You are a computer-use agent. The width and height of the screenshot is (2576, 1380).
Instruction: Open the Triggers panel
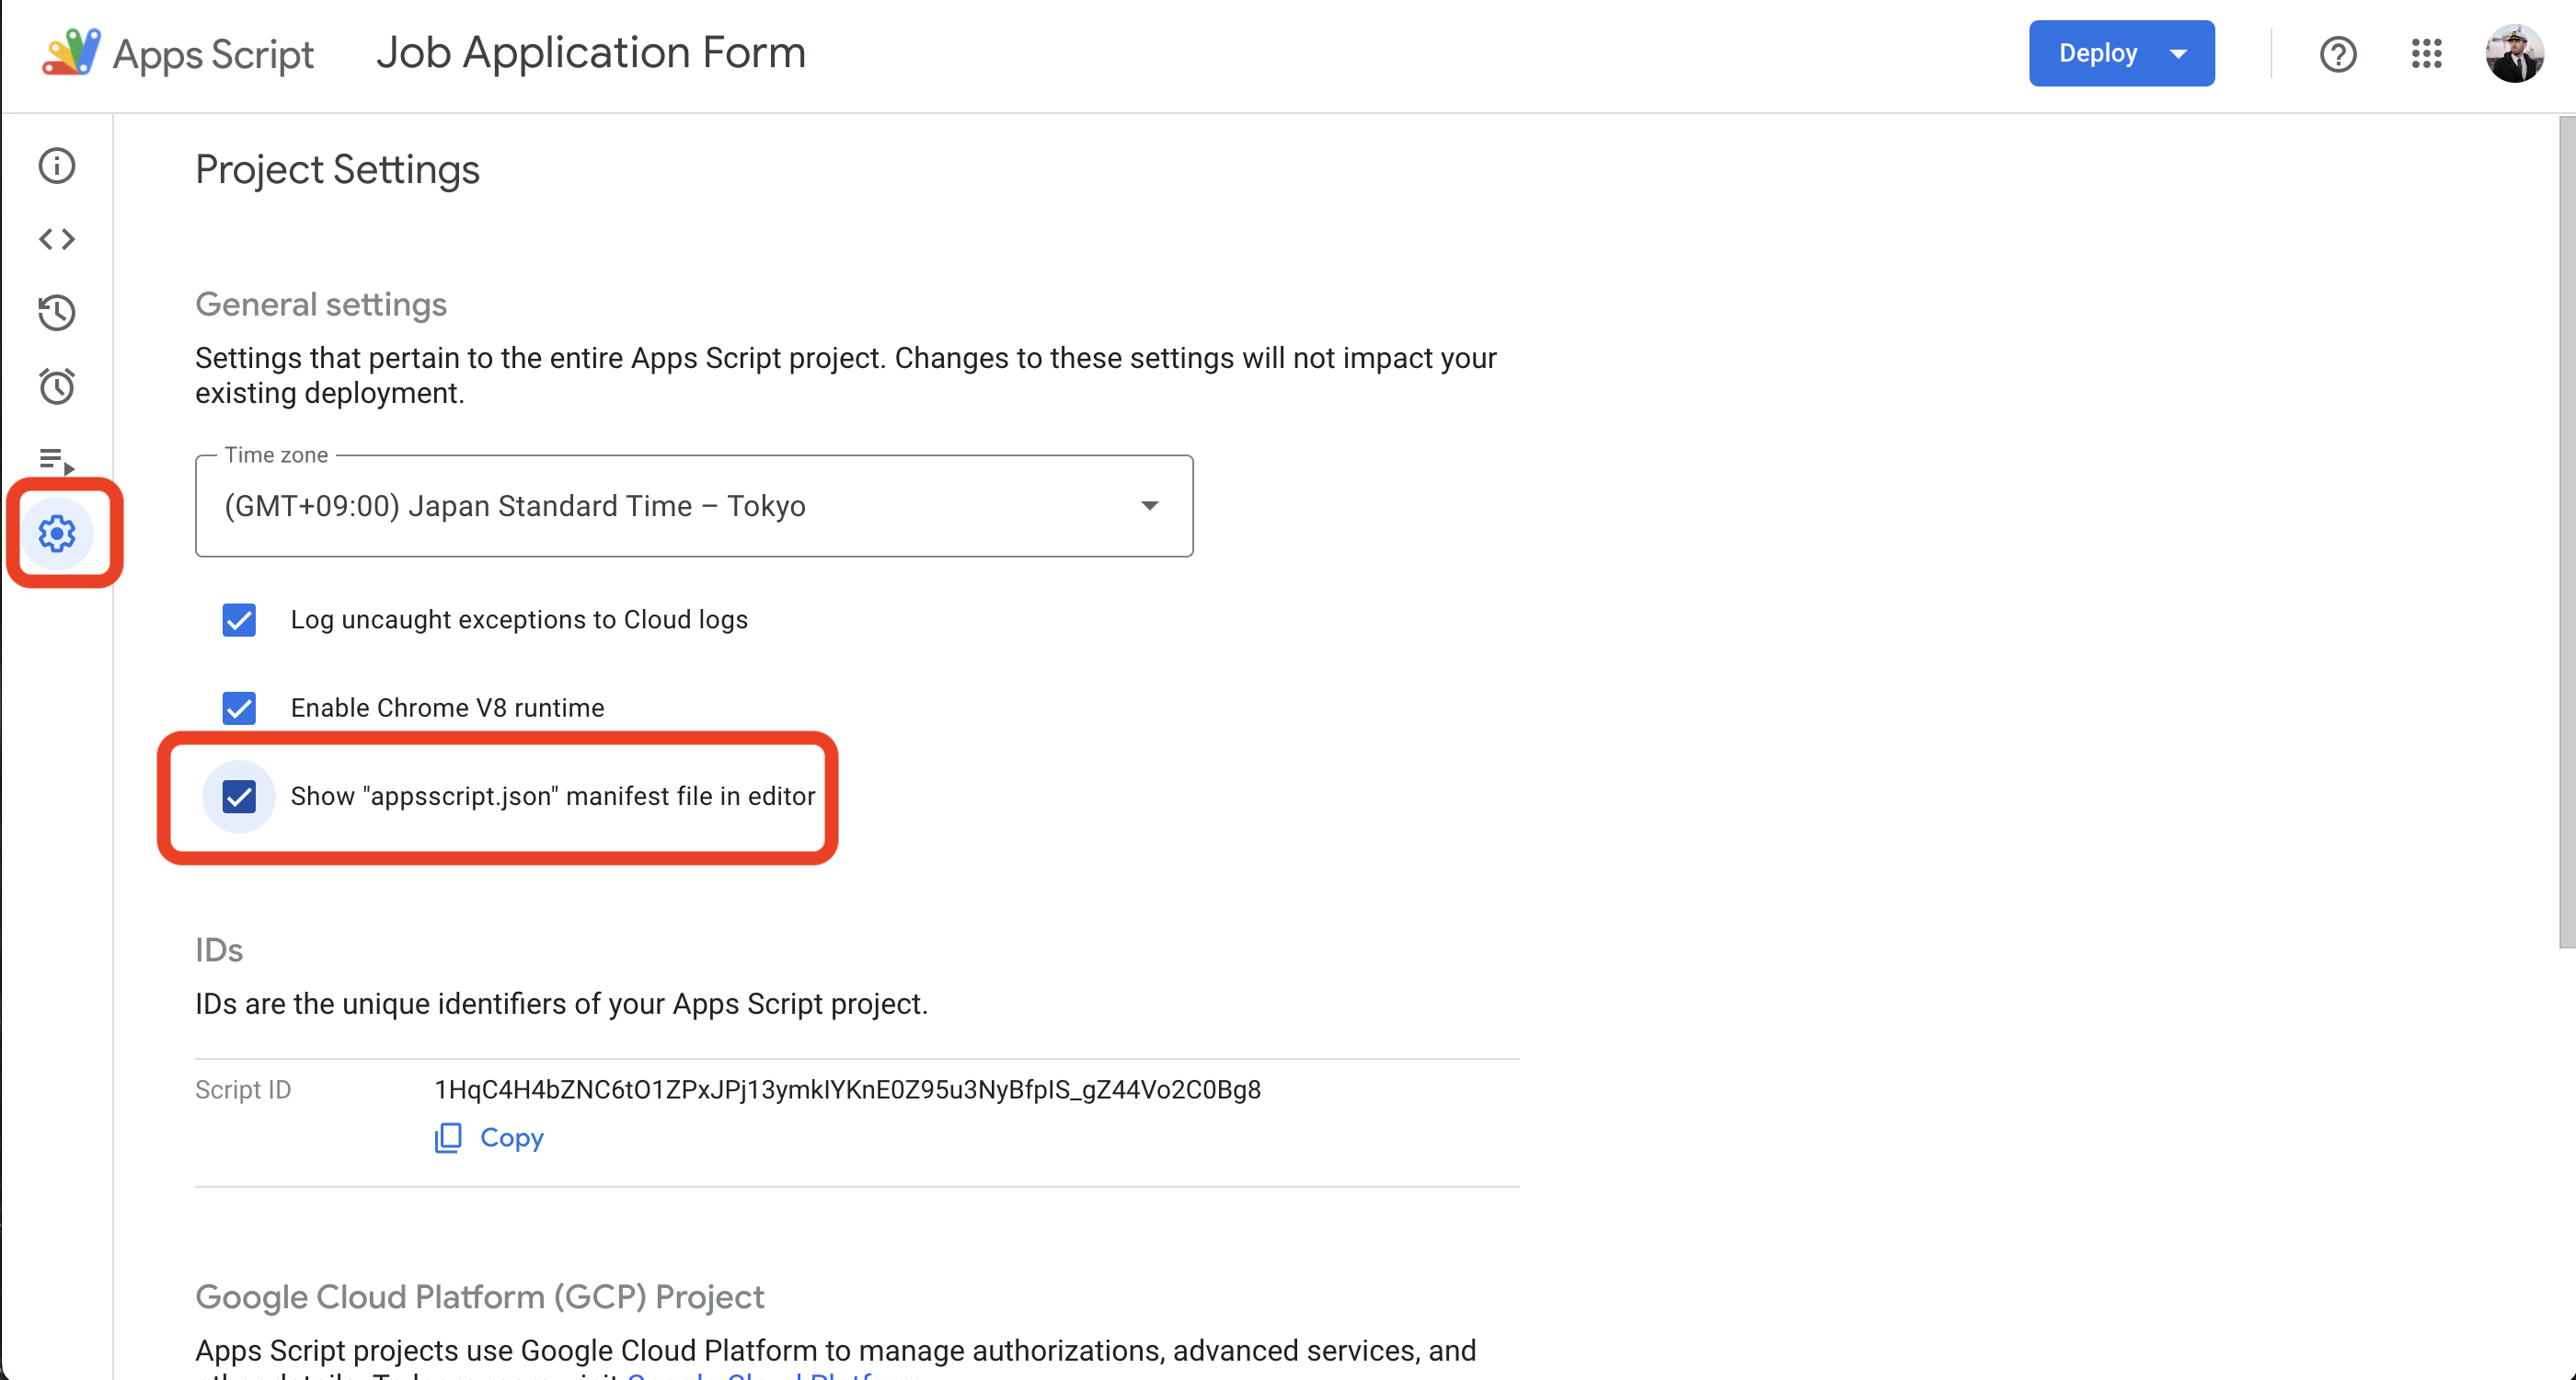57,386
